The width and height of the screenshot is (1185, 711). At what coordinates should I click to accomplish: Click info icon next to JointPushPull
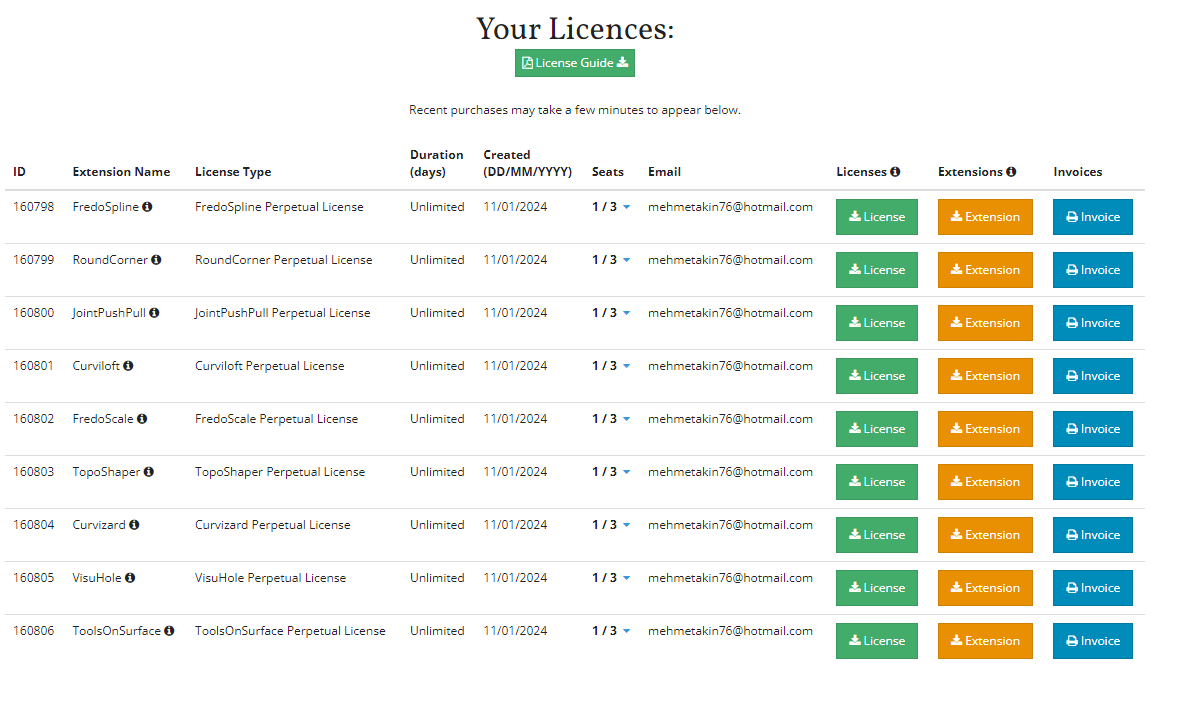pos(154,313)
